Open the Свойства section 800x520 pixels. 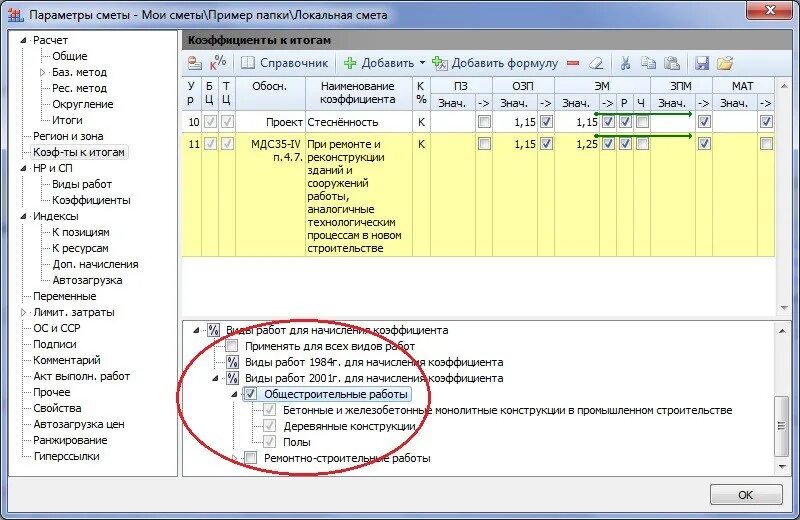pyautogui.click(x=57, y=408)
